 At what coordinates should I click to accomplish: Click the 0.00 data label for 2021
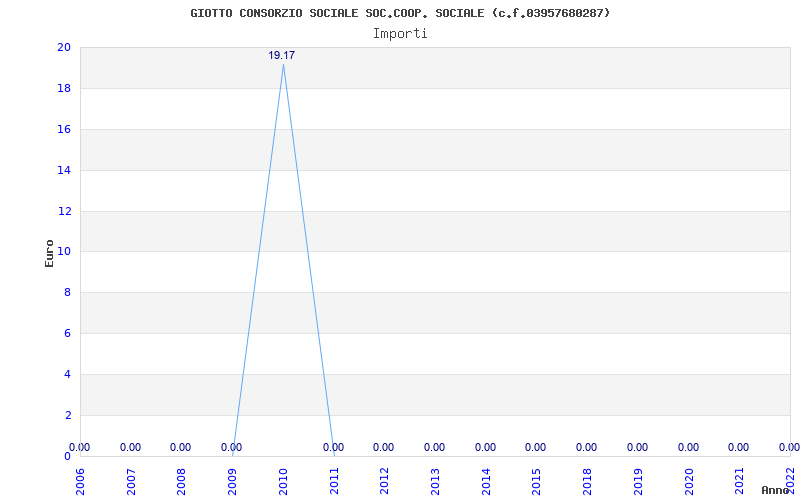coord(739,447)
